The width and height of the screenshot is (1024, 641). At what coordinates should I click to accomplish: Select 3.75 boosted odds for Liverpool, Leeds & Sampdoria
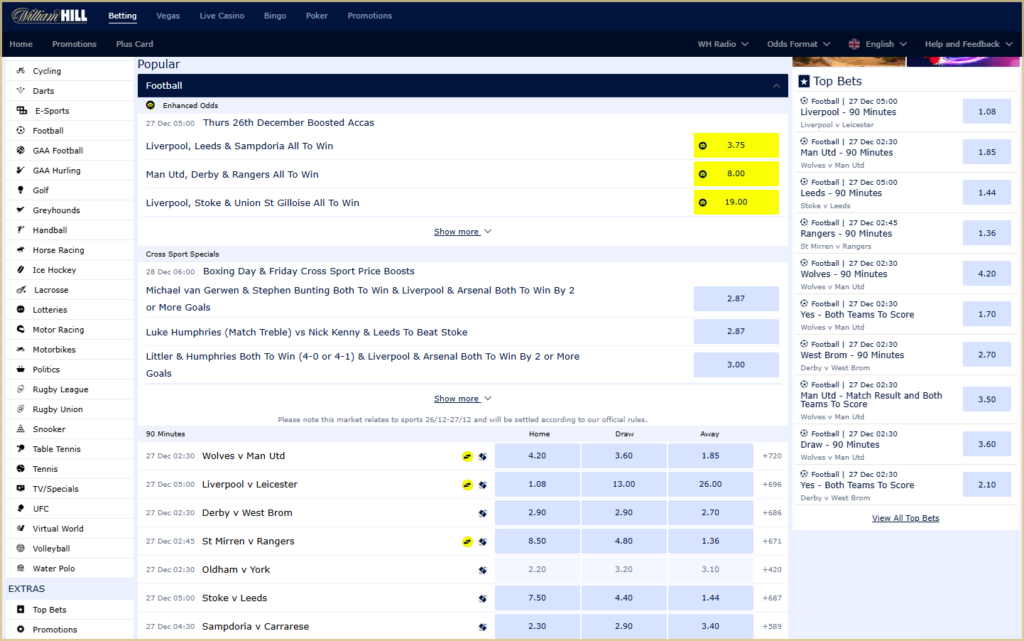point(736,146)
